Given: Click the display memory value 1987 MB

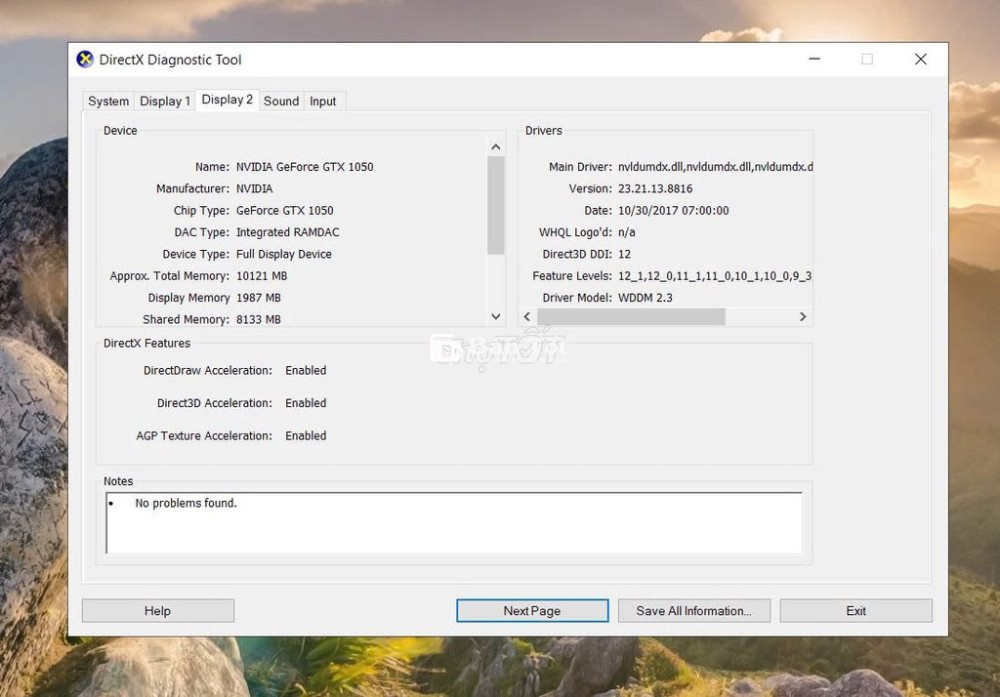Looking at the screenshot, I should tap(258, 297).
